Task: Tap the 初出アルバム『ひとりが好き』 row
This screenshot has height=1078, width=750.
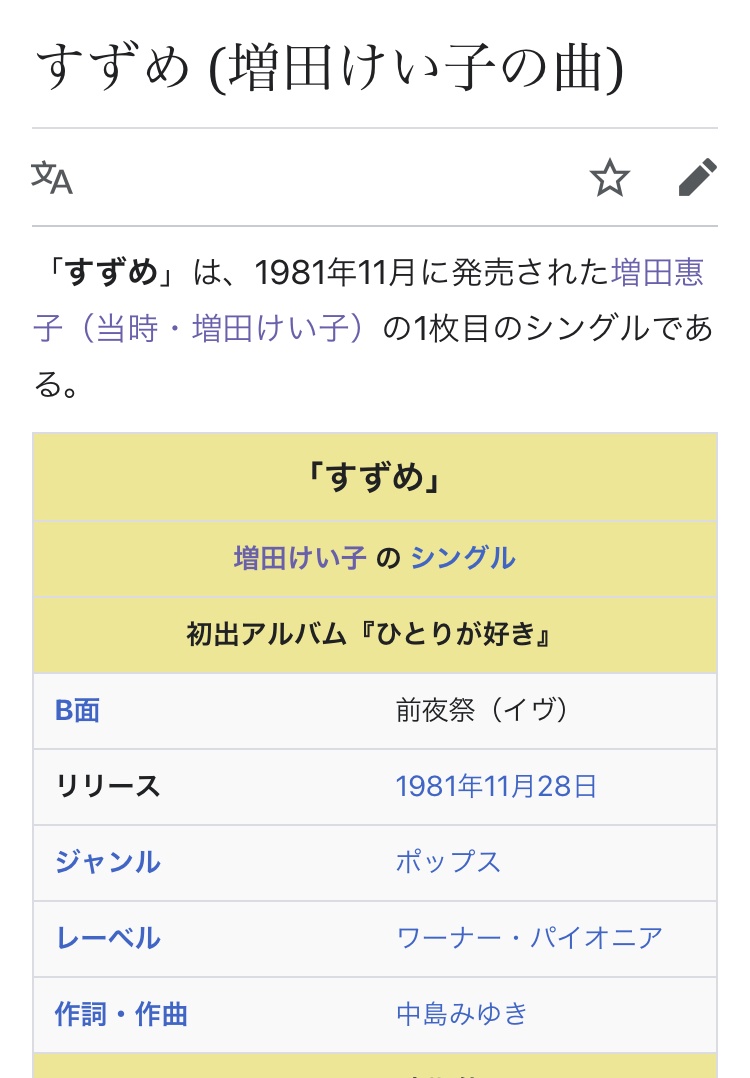Action: pyautogui.click(x=375, y=634)
